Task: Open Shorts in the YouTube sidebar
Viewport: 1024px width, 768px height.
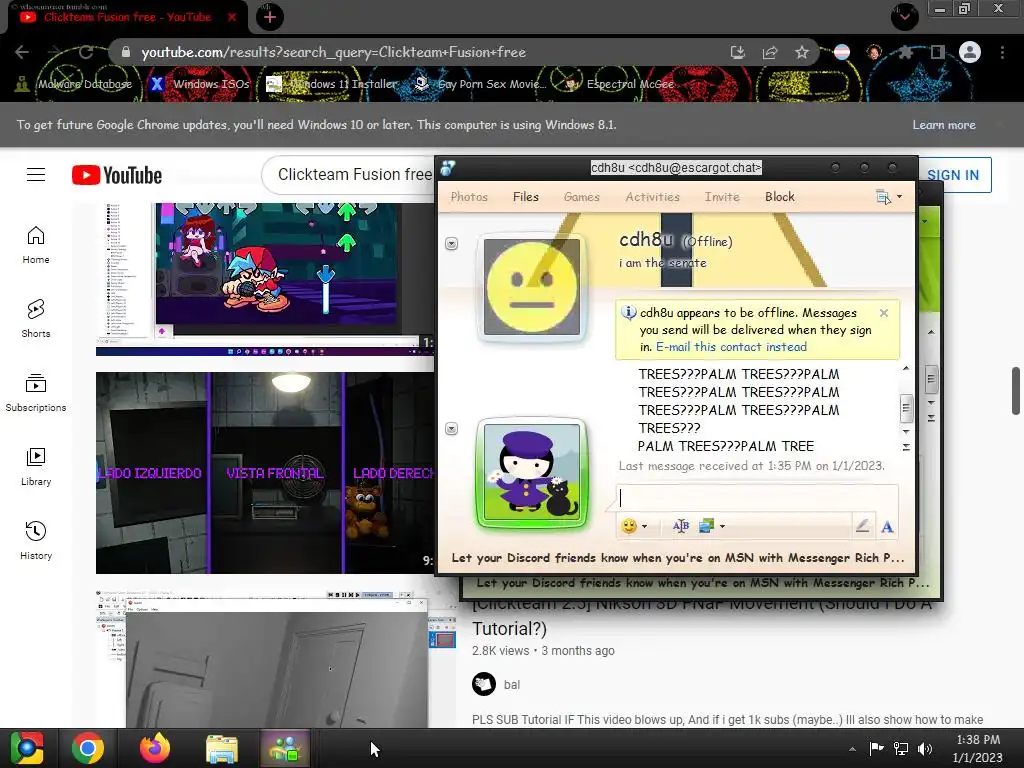Action: (36, 319)
